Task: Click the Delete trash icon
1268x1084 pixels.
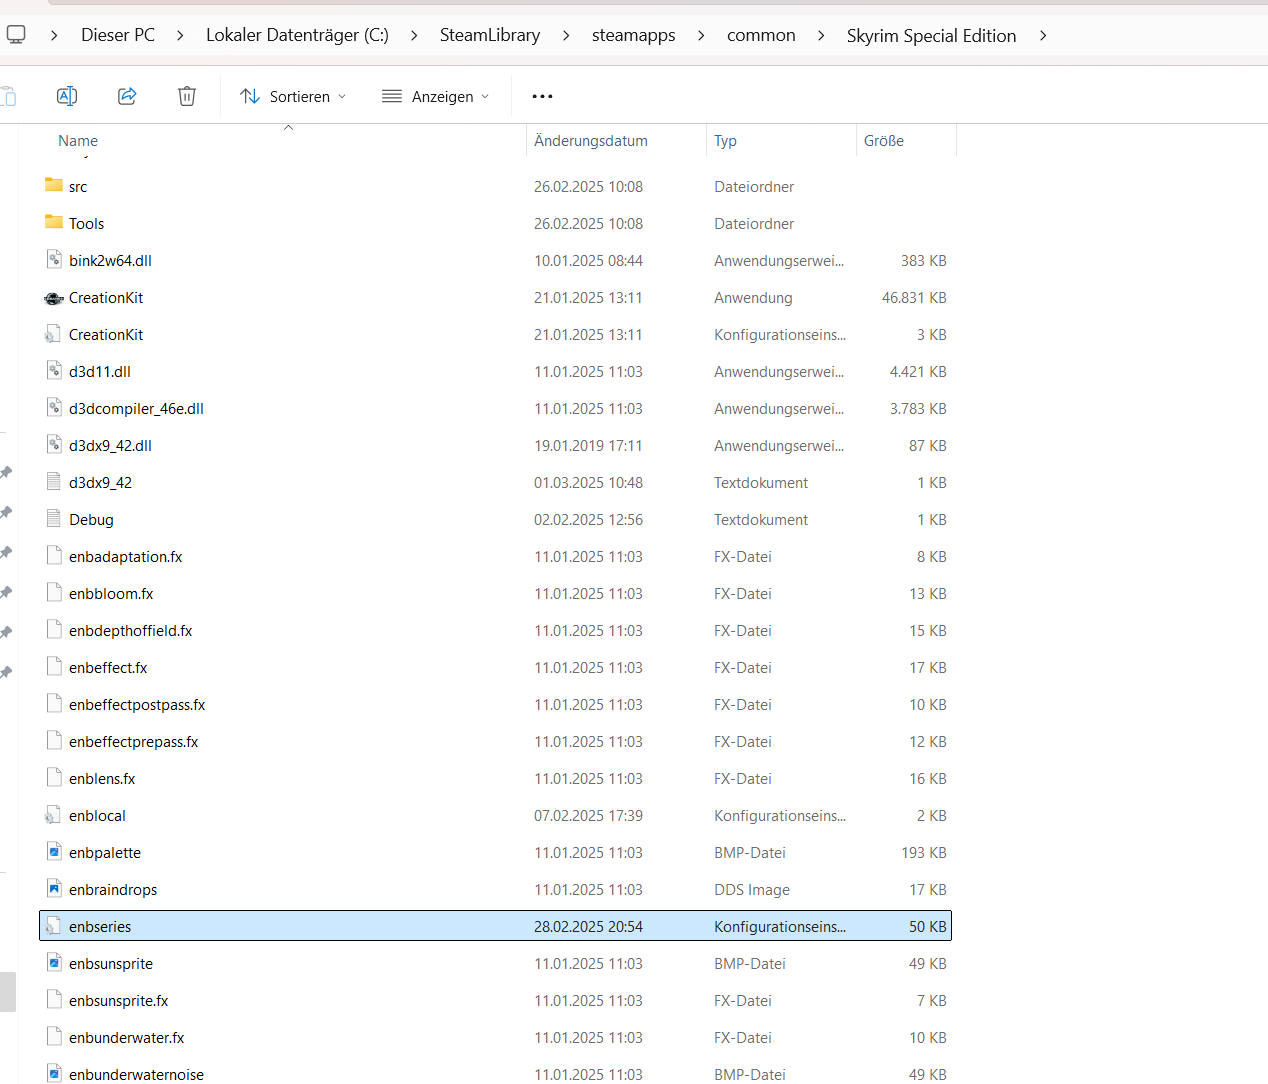Action: 187,96
